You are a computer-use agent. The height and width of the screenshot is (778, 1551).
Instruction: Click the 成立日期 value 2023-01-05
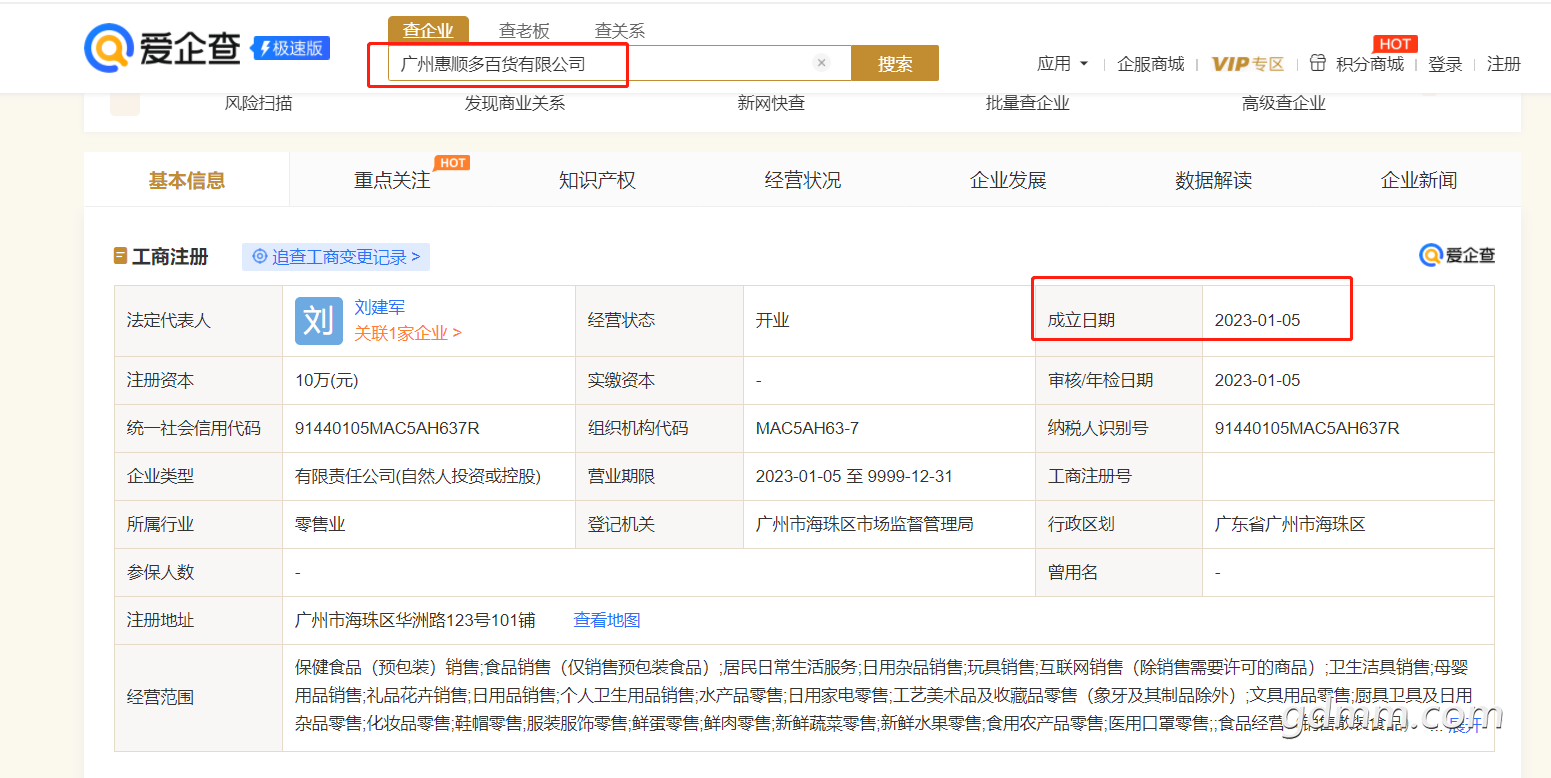1257,320
